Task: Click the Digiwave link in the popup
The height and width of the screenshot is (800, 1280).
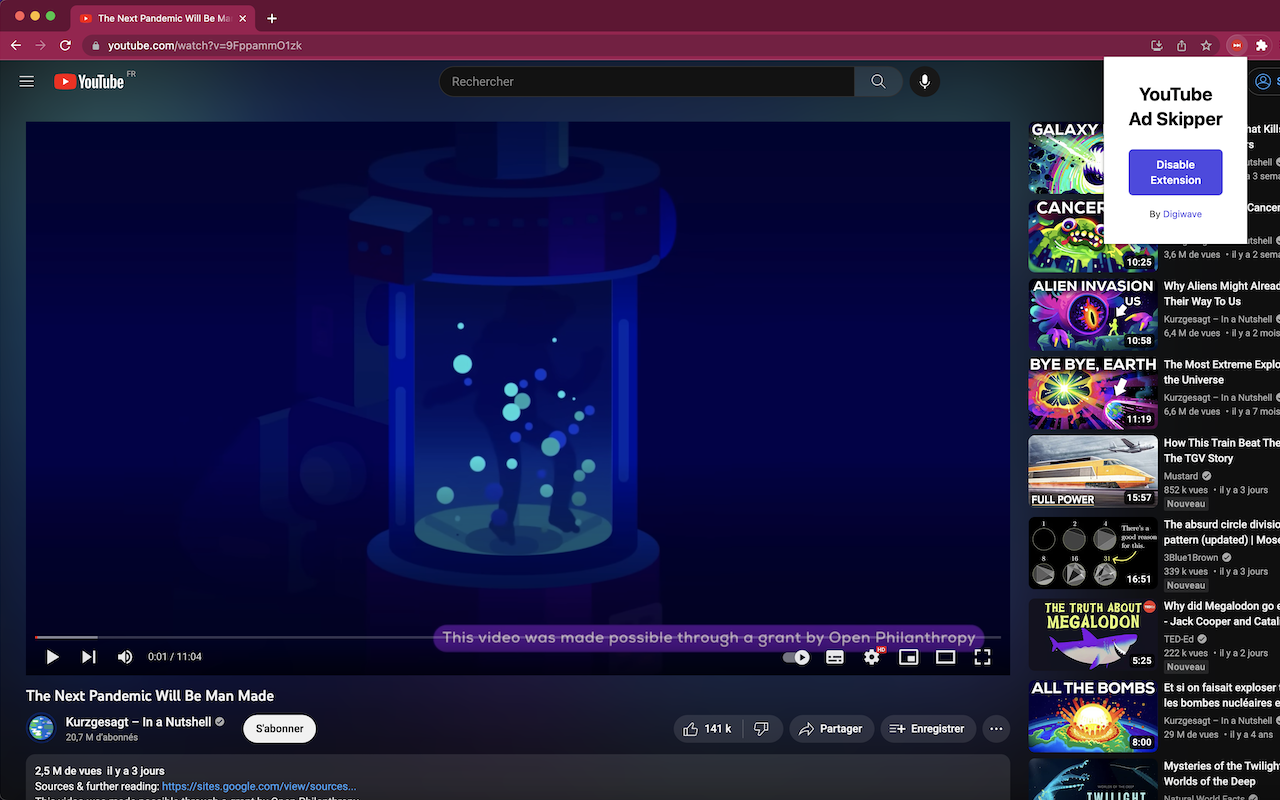Action: click(x=1182, y=214)
